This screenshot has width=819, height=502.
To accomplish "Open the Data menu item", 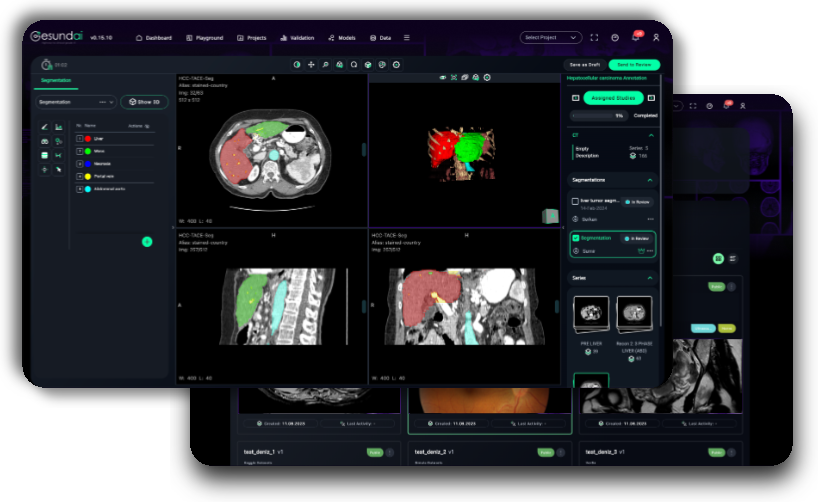I will tap(380, 38).
